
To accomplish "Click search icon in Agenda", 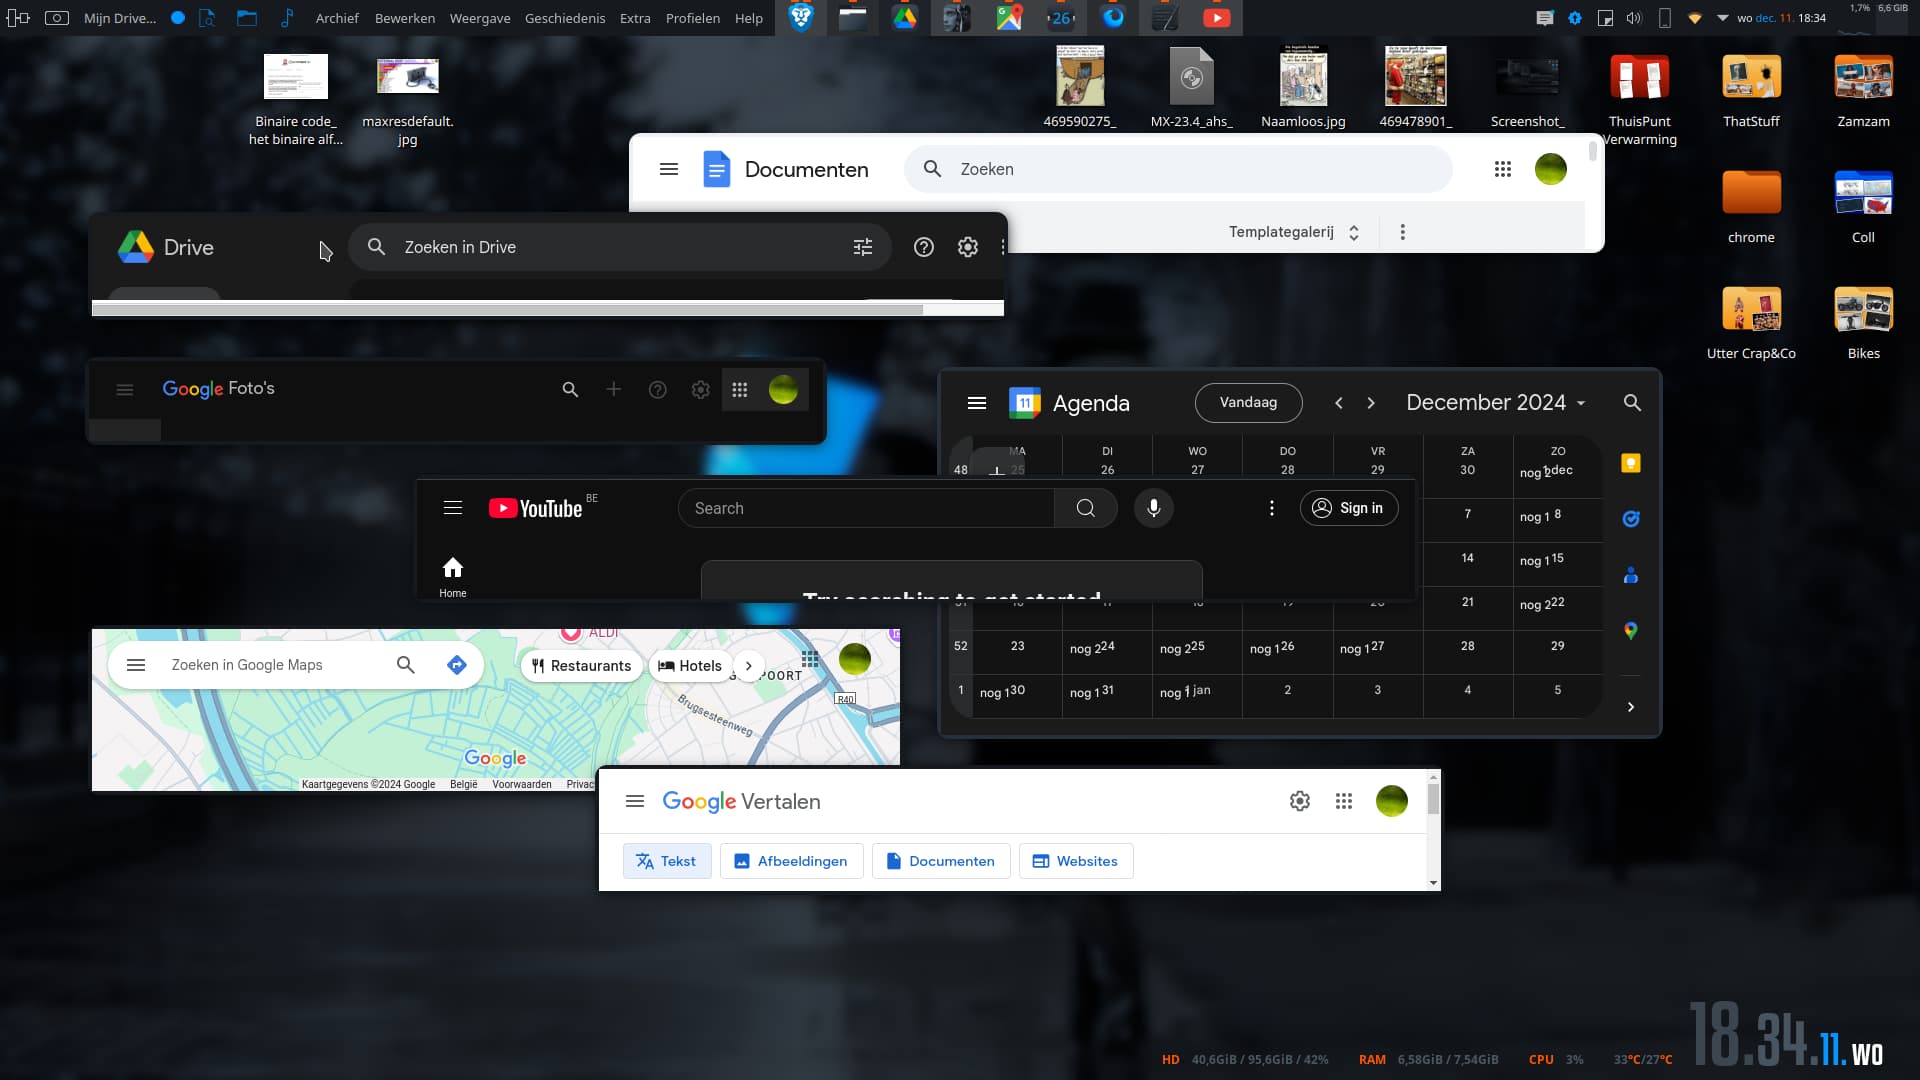I will (1632, 403).
